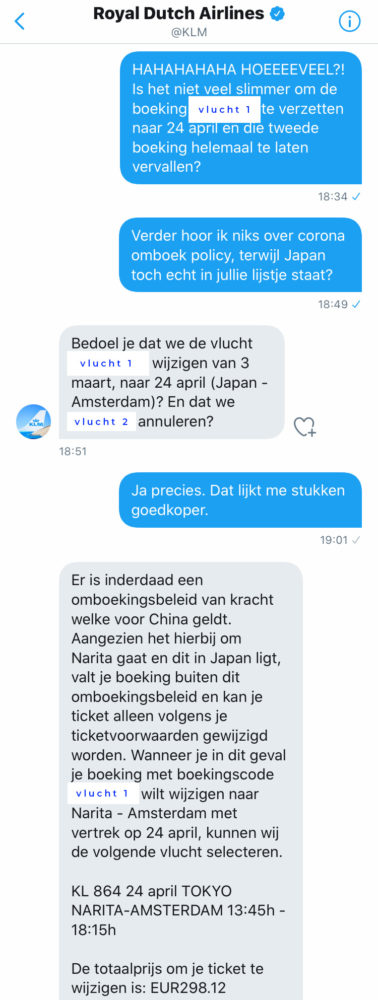Select the message about corona omboek policy
Image resolution: width=378 pixels, height=1000 pixels.
[x=241, y=254]
